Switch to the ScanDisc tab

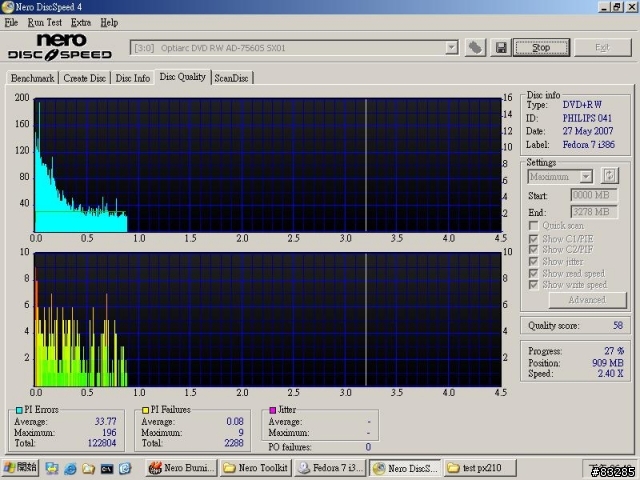pyautogui.click(x=231, y=78)
